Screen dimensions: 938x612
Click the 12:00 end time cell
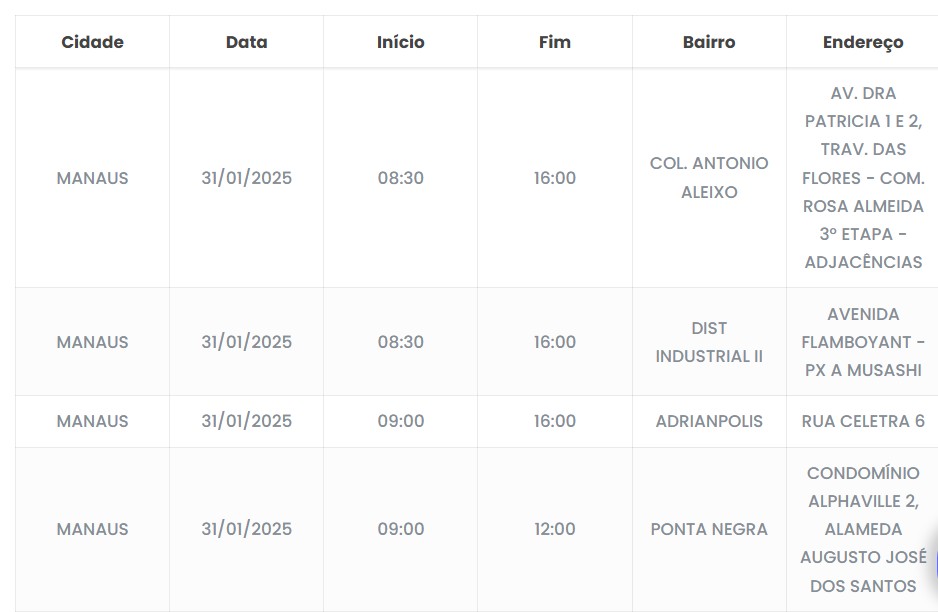click(554, 529)
